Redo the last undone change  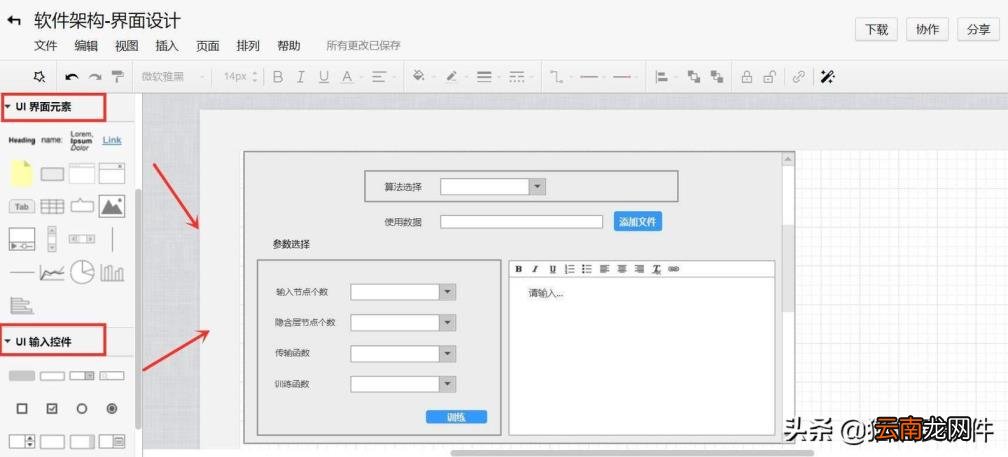(x=95, y=77)
